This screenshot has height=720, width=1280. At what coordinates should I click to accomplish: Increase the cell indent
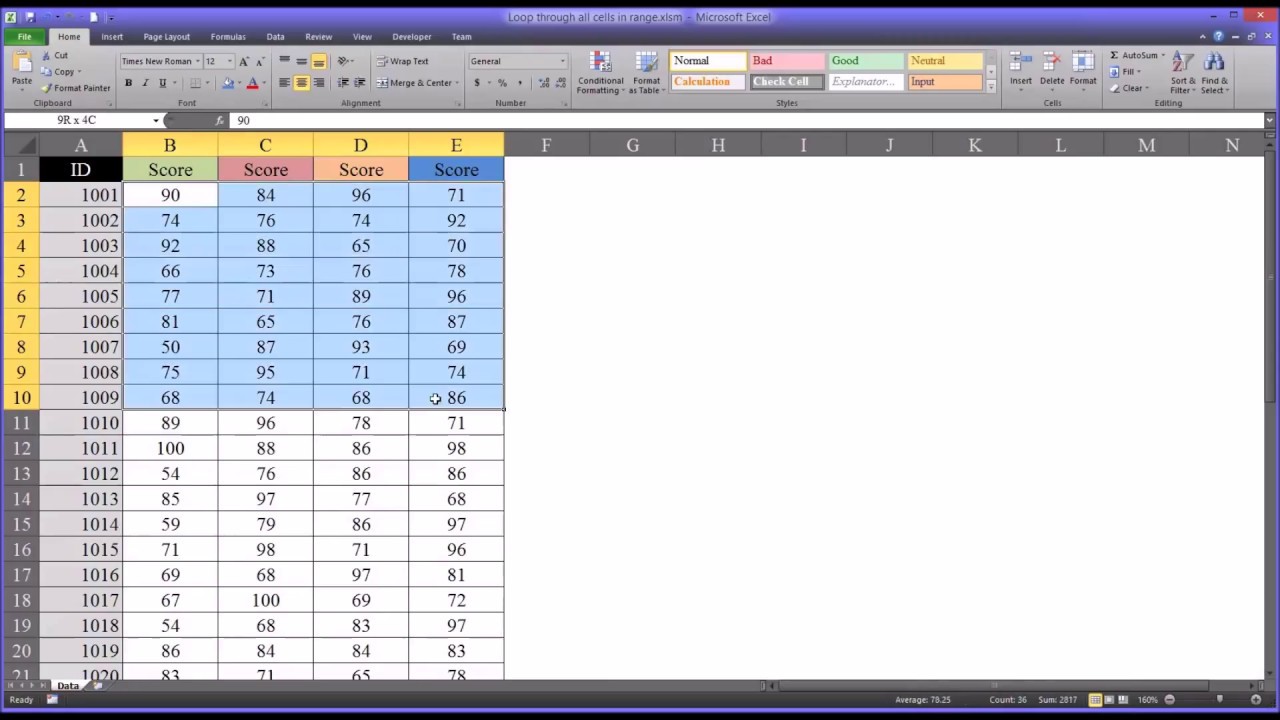359,83
